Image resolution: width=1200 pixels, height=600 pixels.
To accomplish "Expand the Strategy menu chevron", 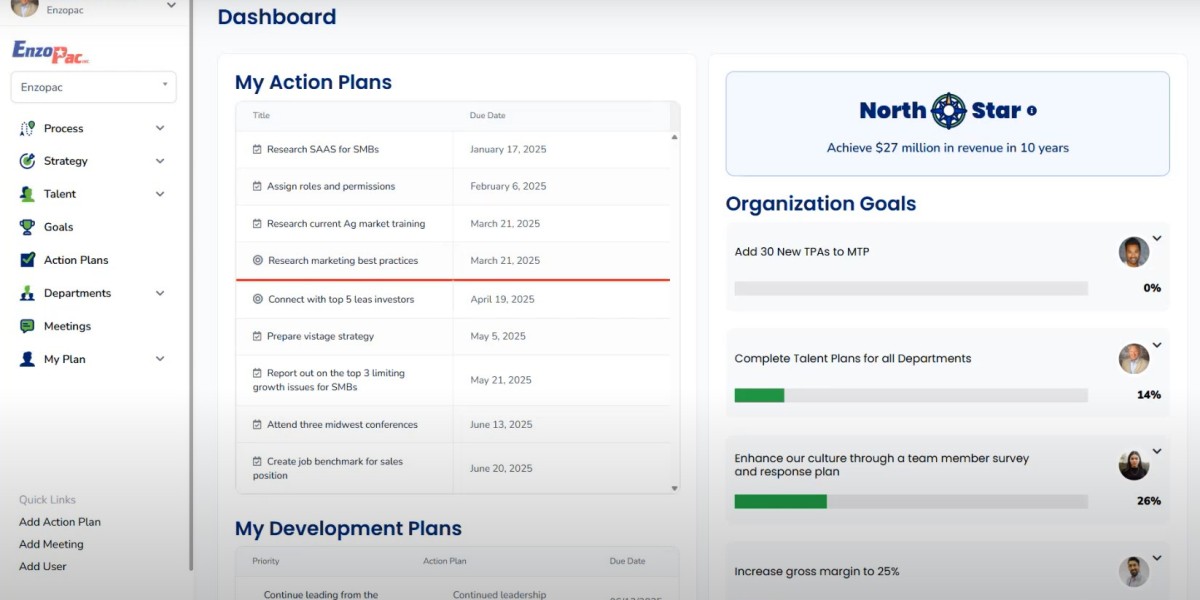I will (x=160, y=161).
